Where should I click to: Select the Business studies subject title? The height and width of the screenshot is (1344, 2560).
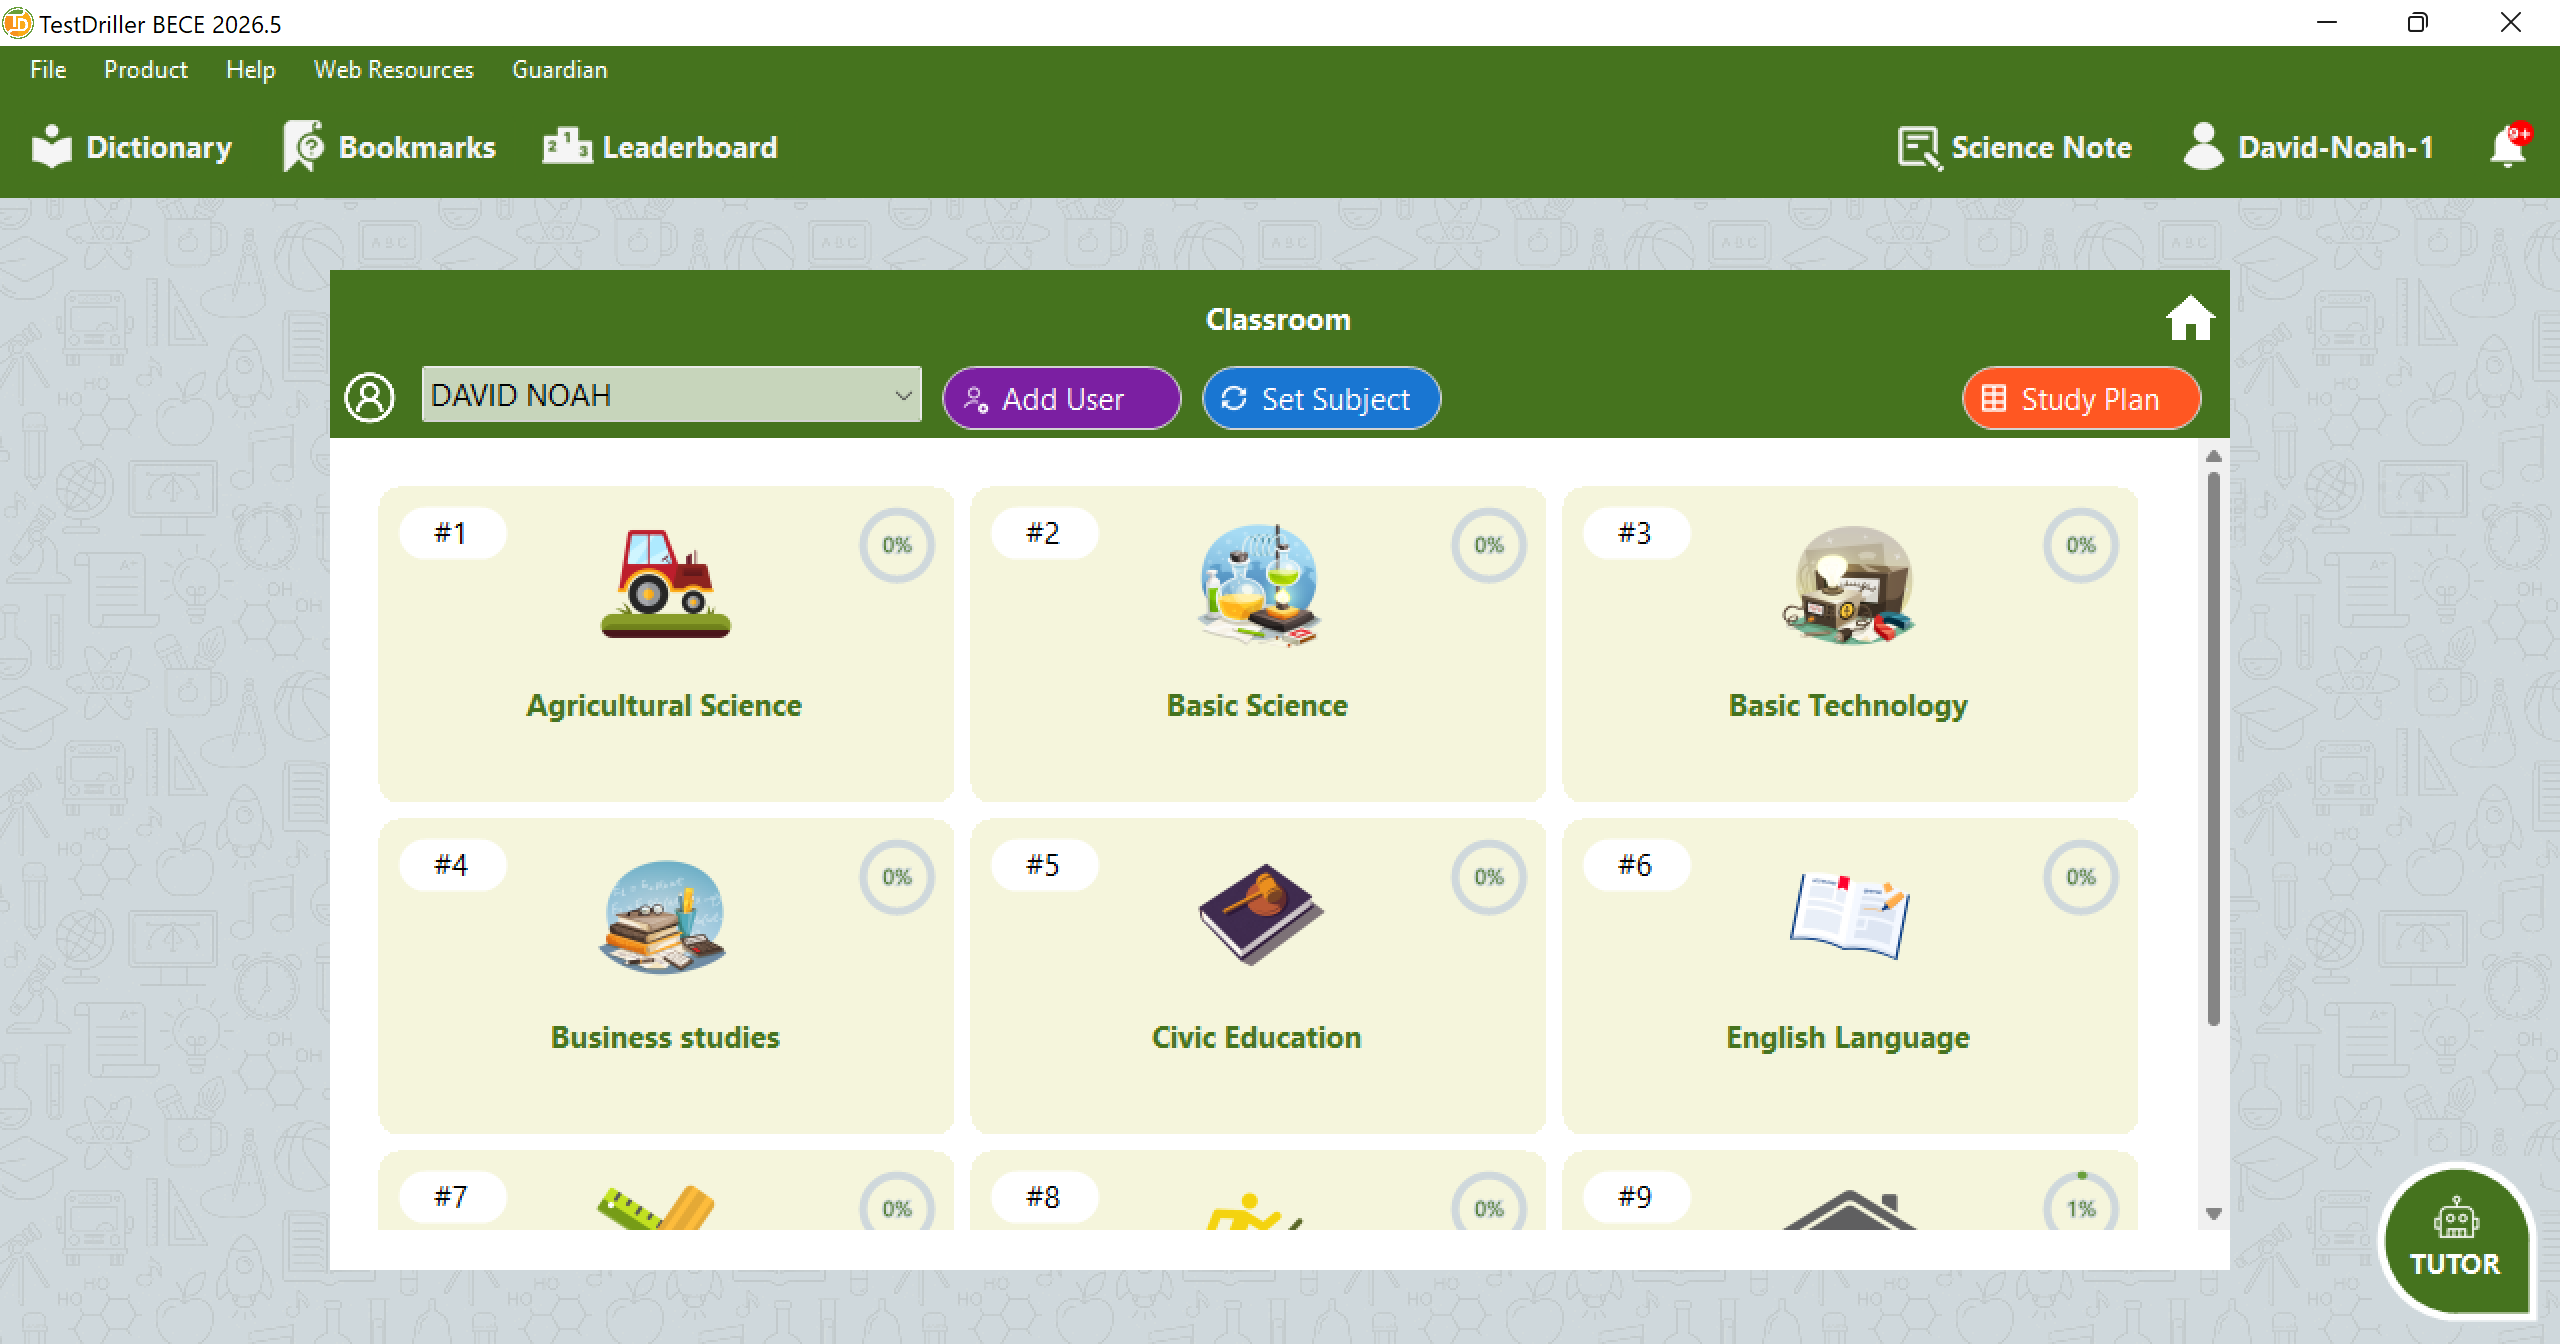point(665,1037)
